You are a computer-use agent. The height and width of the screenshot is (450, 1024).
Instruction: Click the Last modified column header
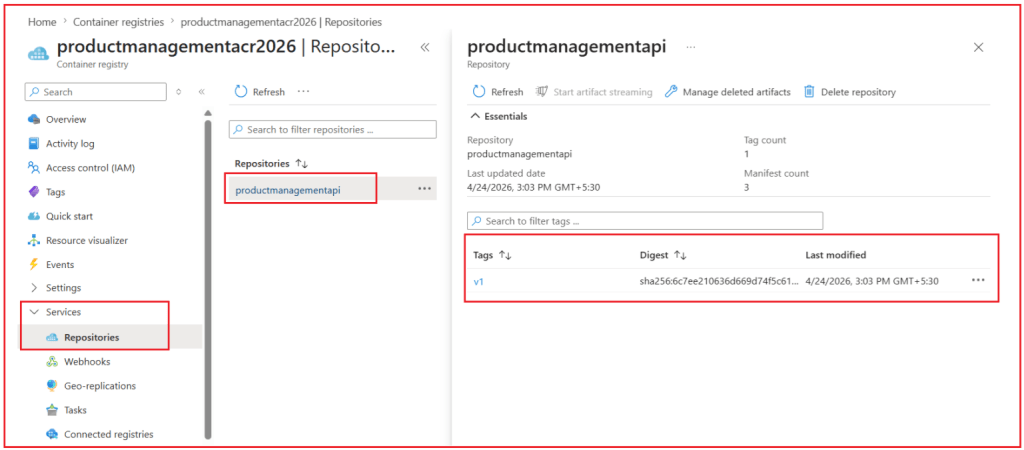tap(836, 255)
